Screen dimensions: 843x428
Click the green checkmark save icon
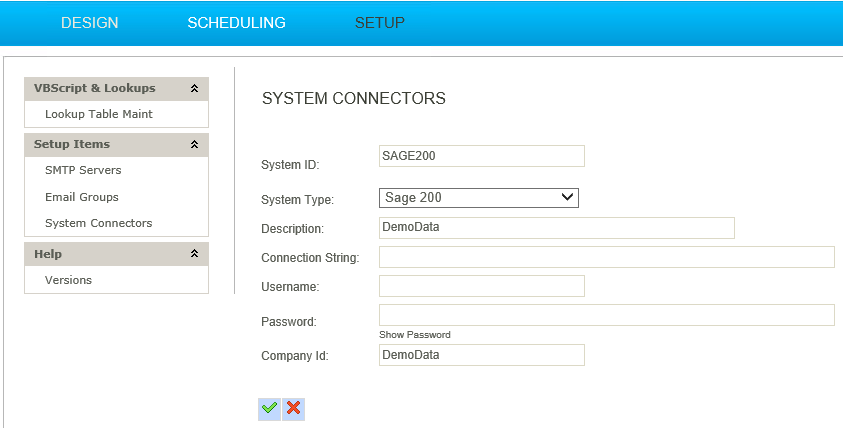[x=269, y=409]
